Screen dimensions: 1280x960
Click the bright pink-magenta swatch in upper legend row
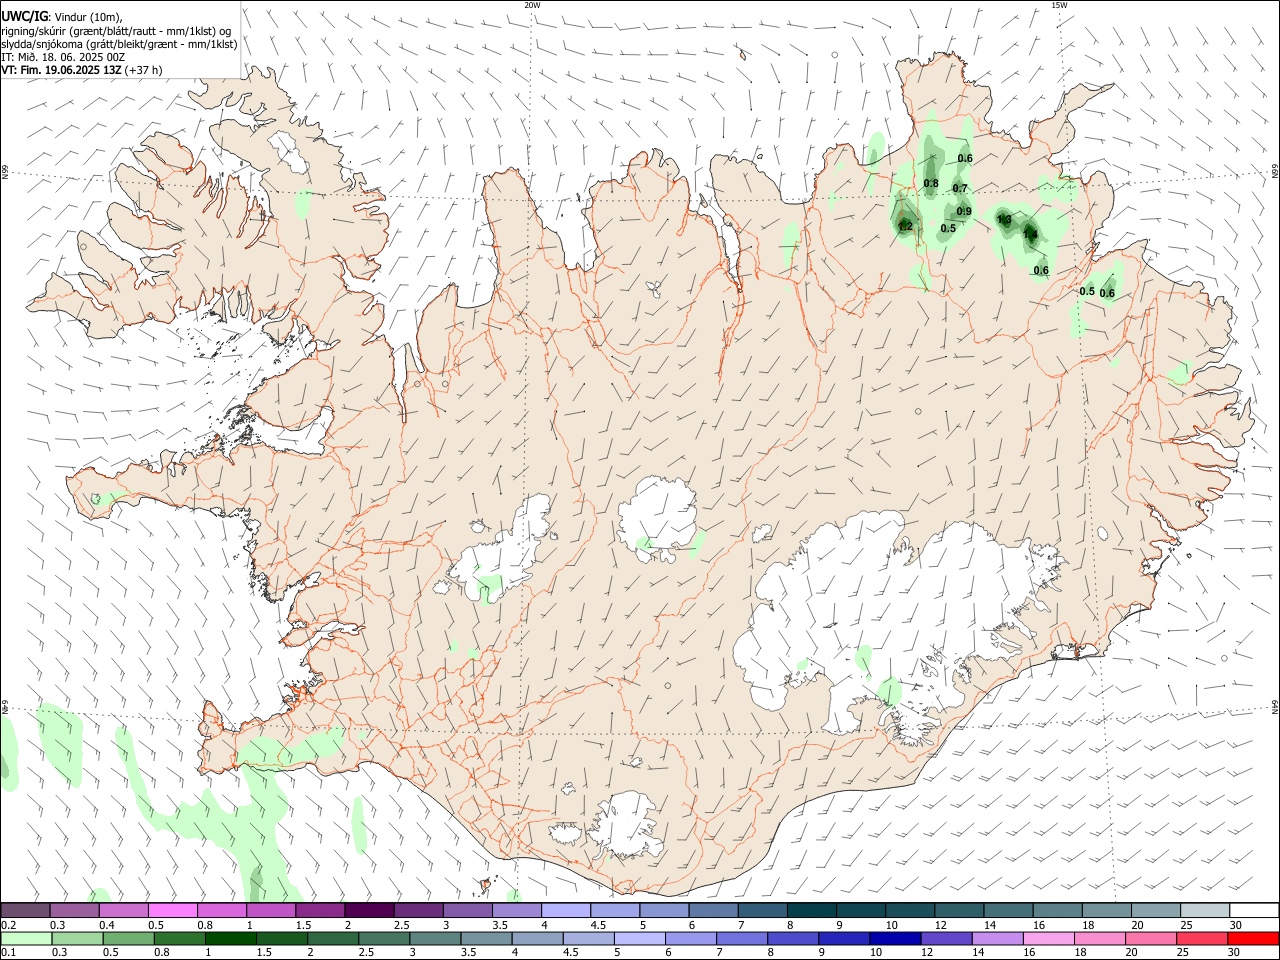(x=173, y=910)
